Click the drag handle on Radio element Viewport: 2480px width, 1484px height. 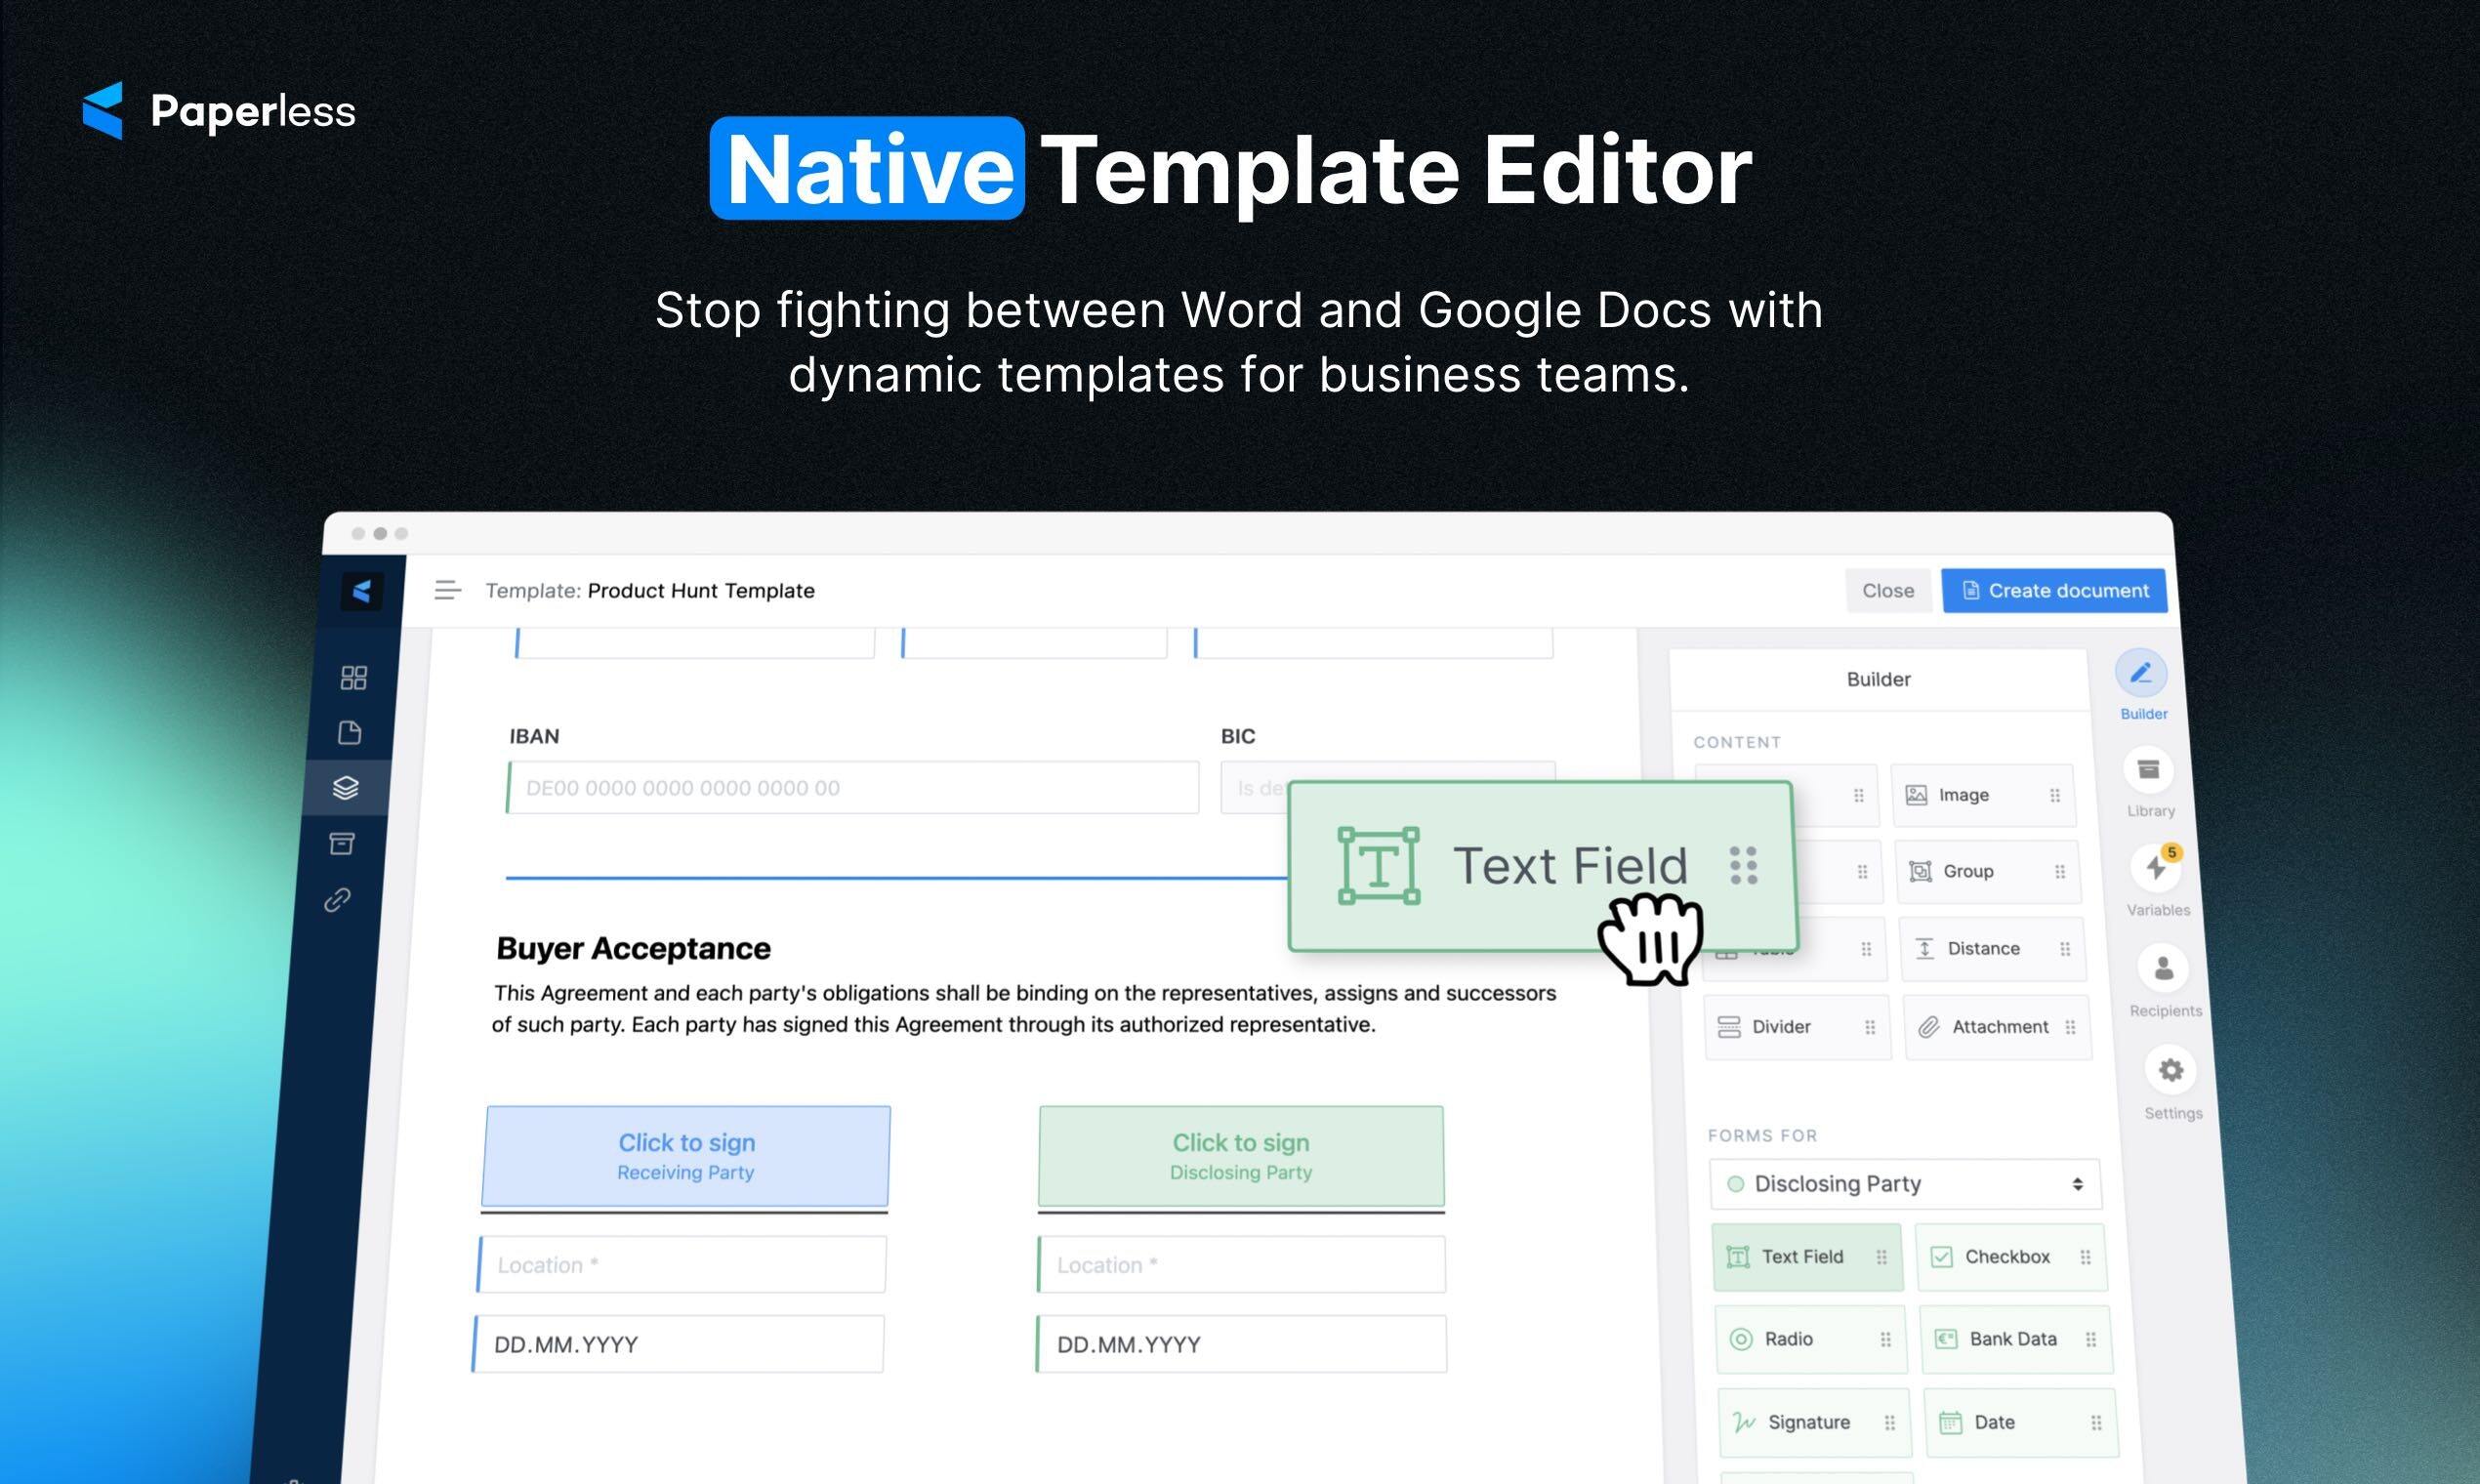(x=1885, y=1340)
